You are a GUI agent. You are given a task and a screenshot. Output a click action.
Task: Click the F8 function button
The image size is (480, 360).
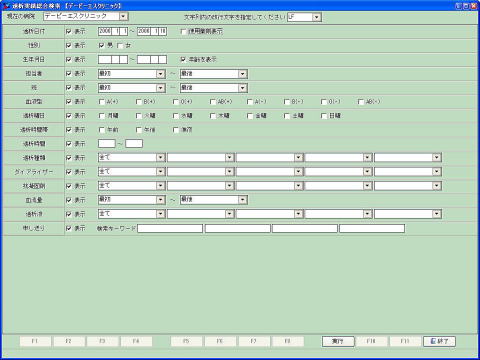pyautogui.click(x=287, y=341)
